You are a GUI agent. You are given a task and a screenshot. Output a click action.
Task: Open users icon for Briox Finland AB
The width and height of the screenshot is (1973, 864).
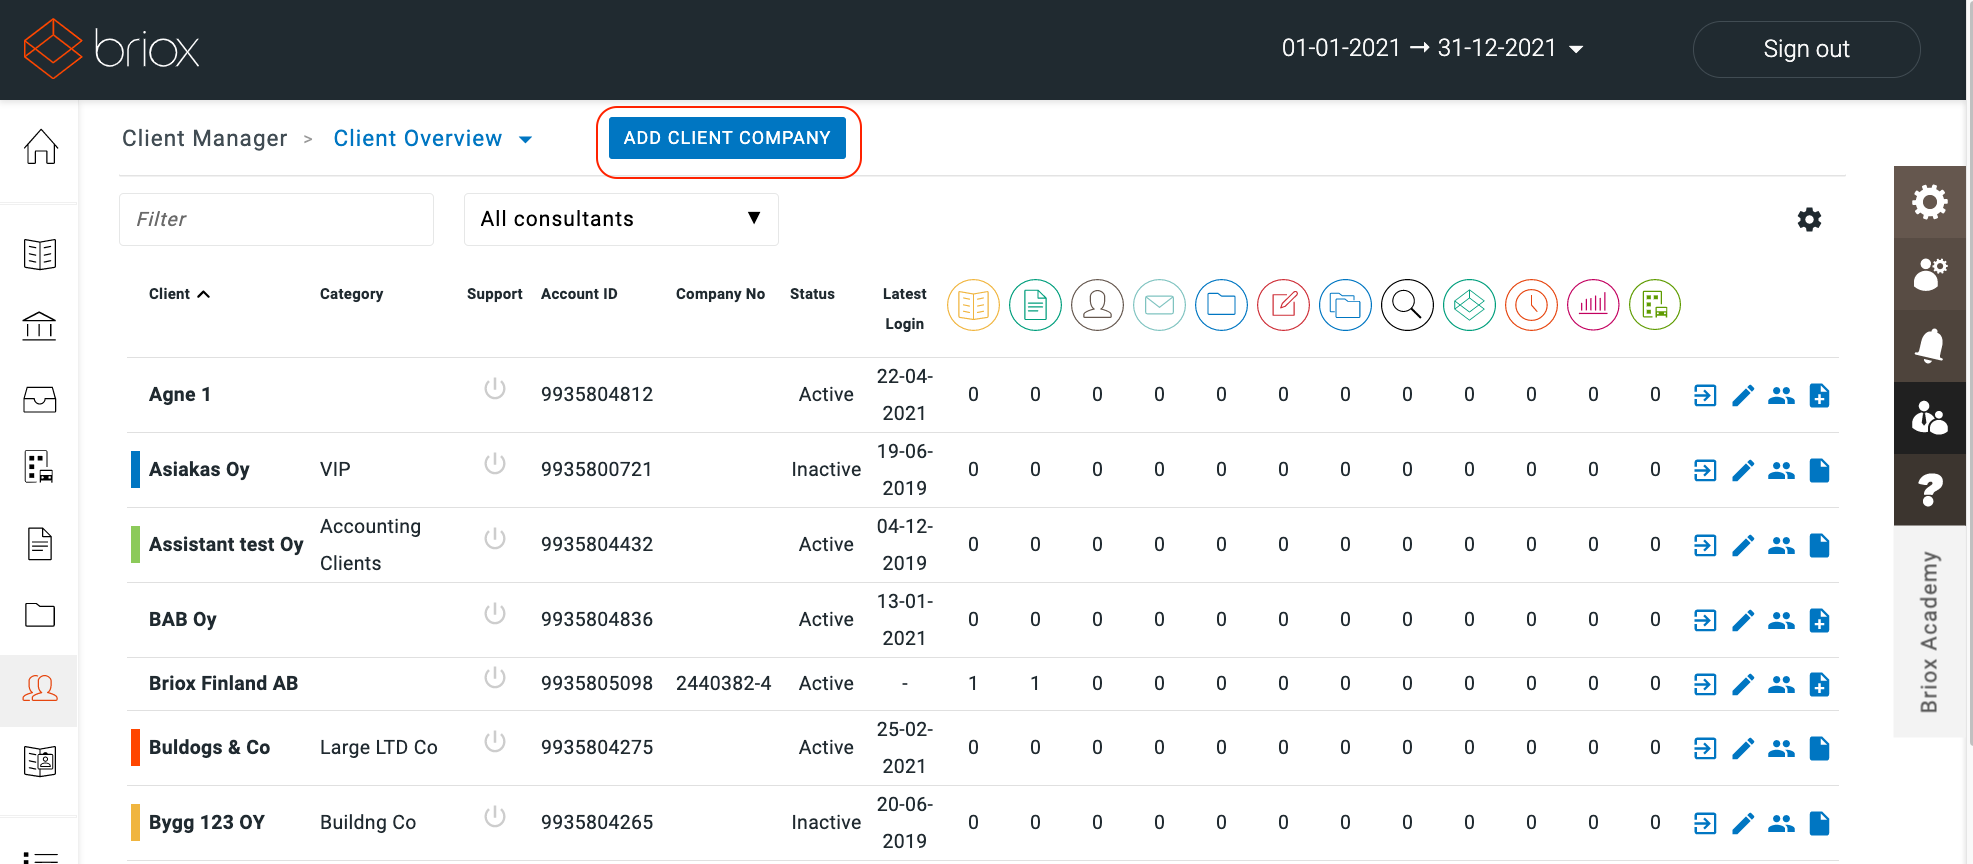tap(1781, 685)
